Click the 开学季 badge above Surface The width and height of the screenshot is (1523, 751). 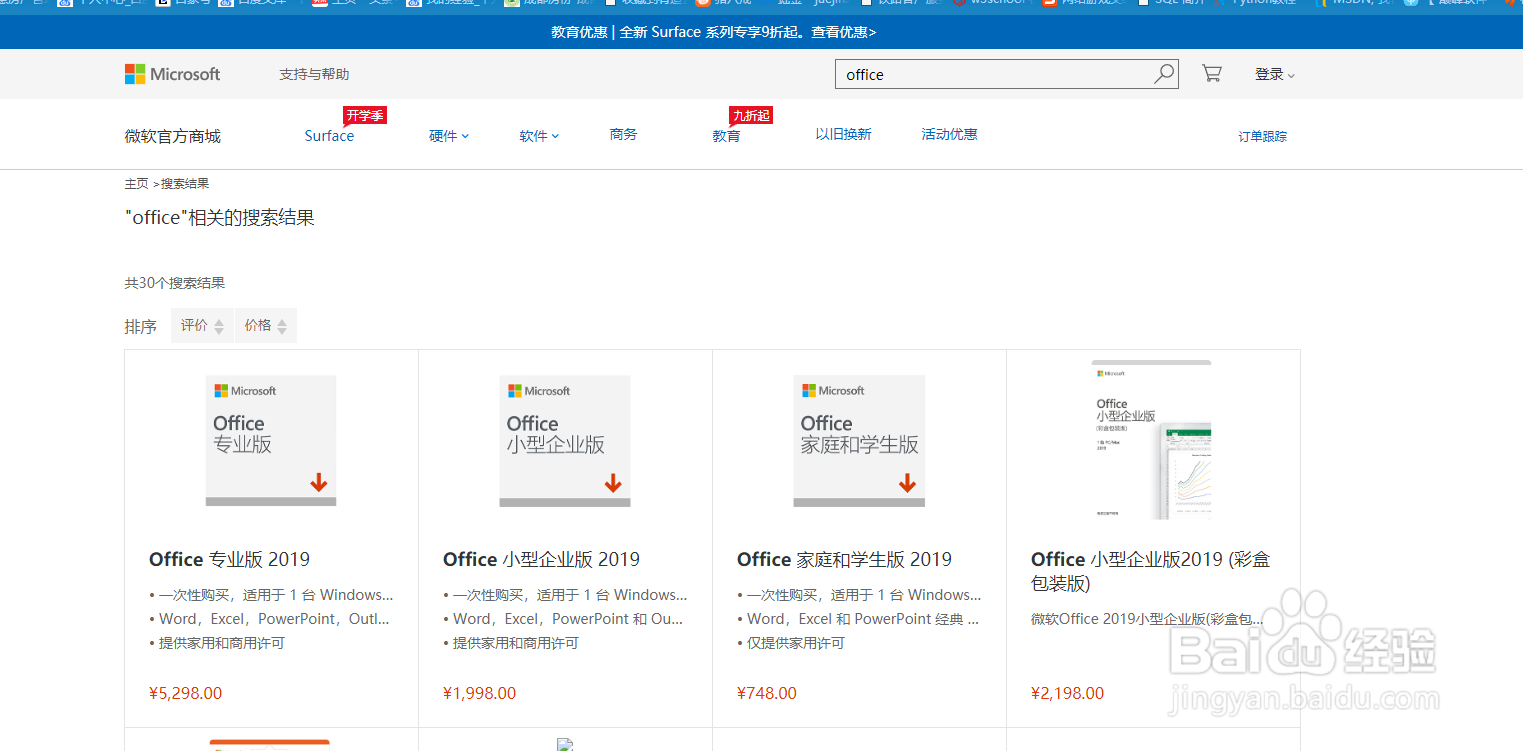pos(365,116)
